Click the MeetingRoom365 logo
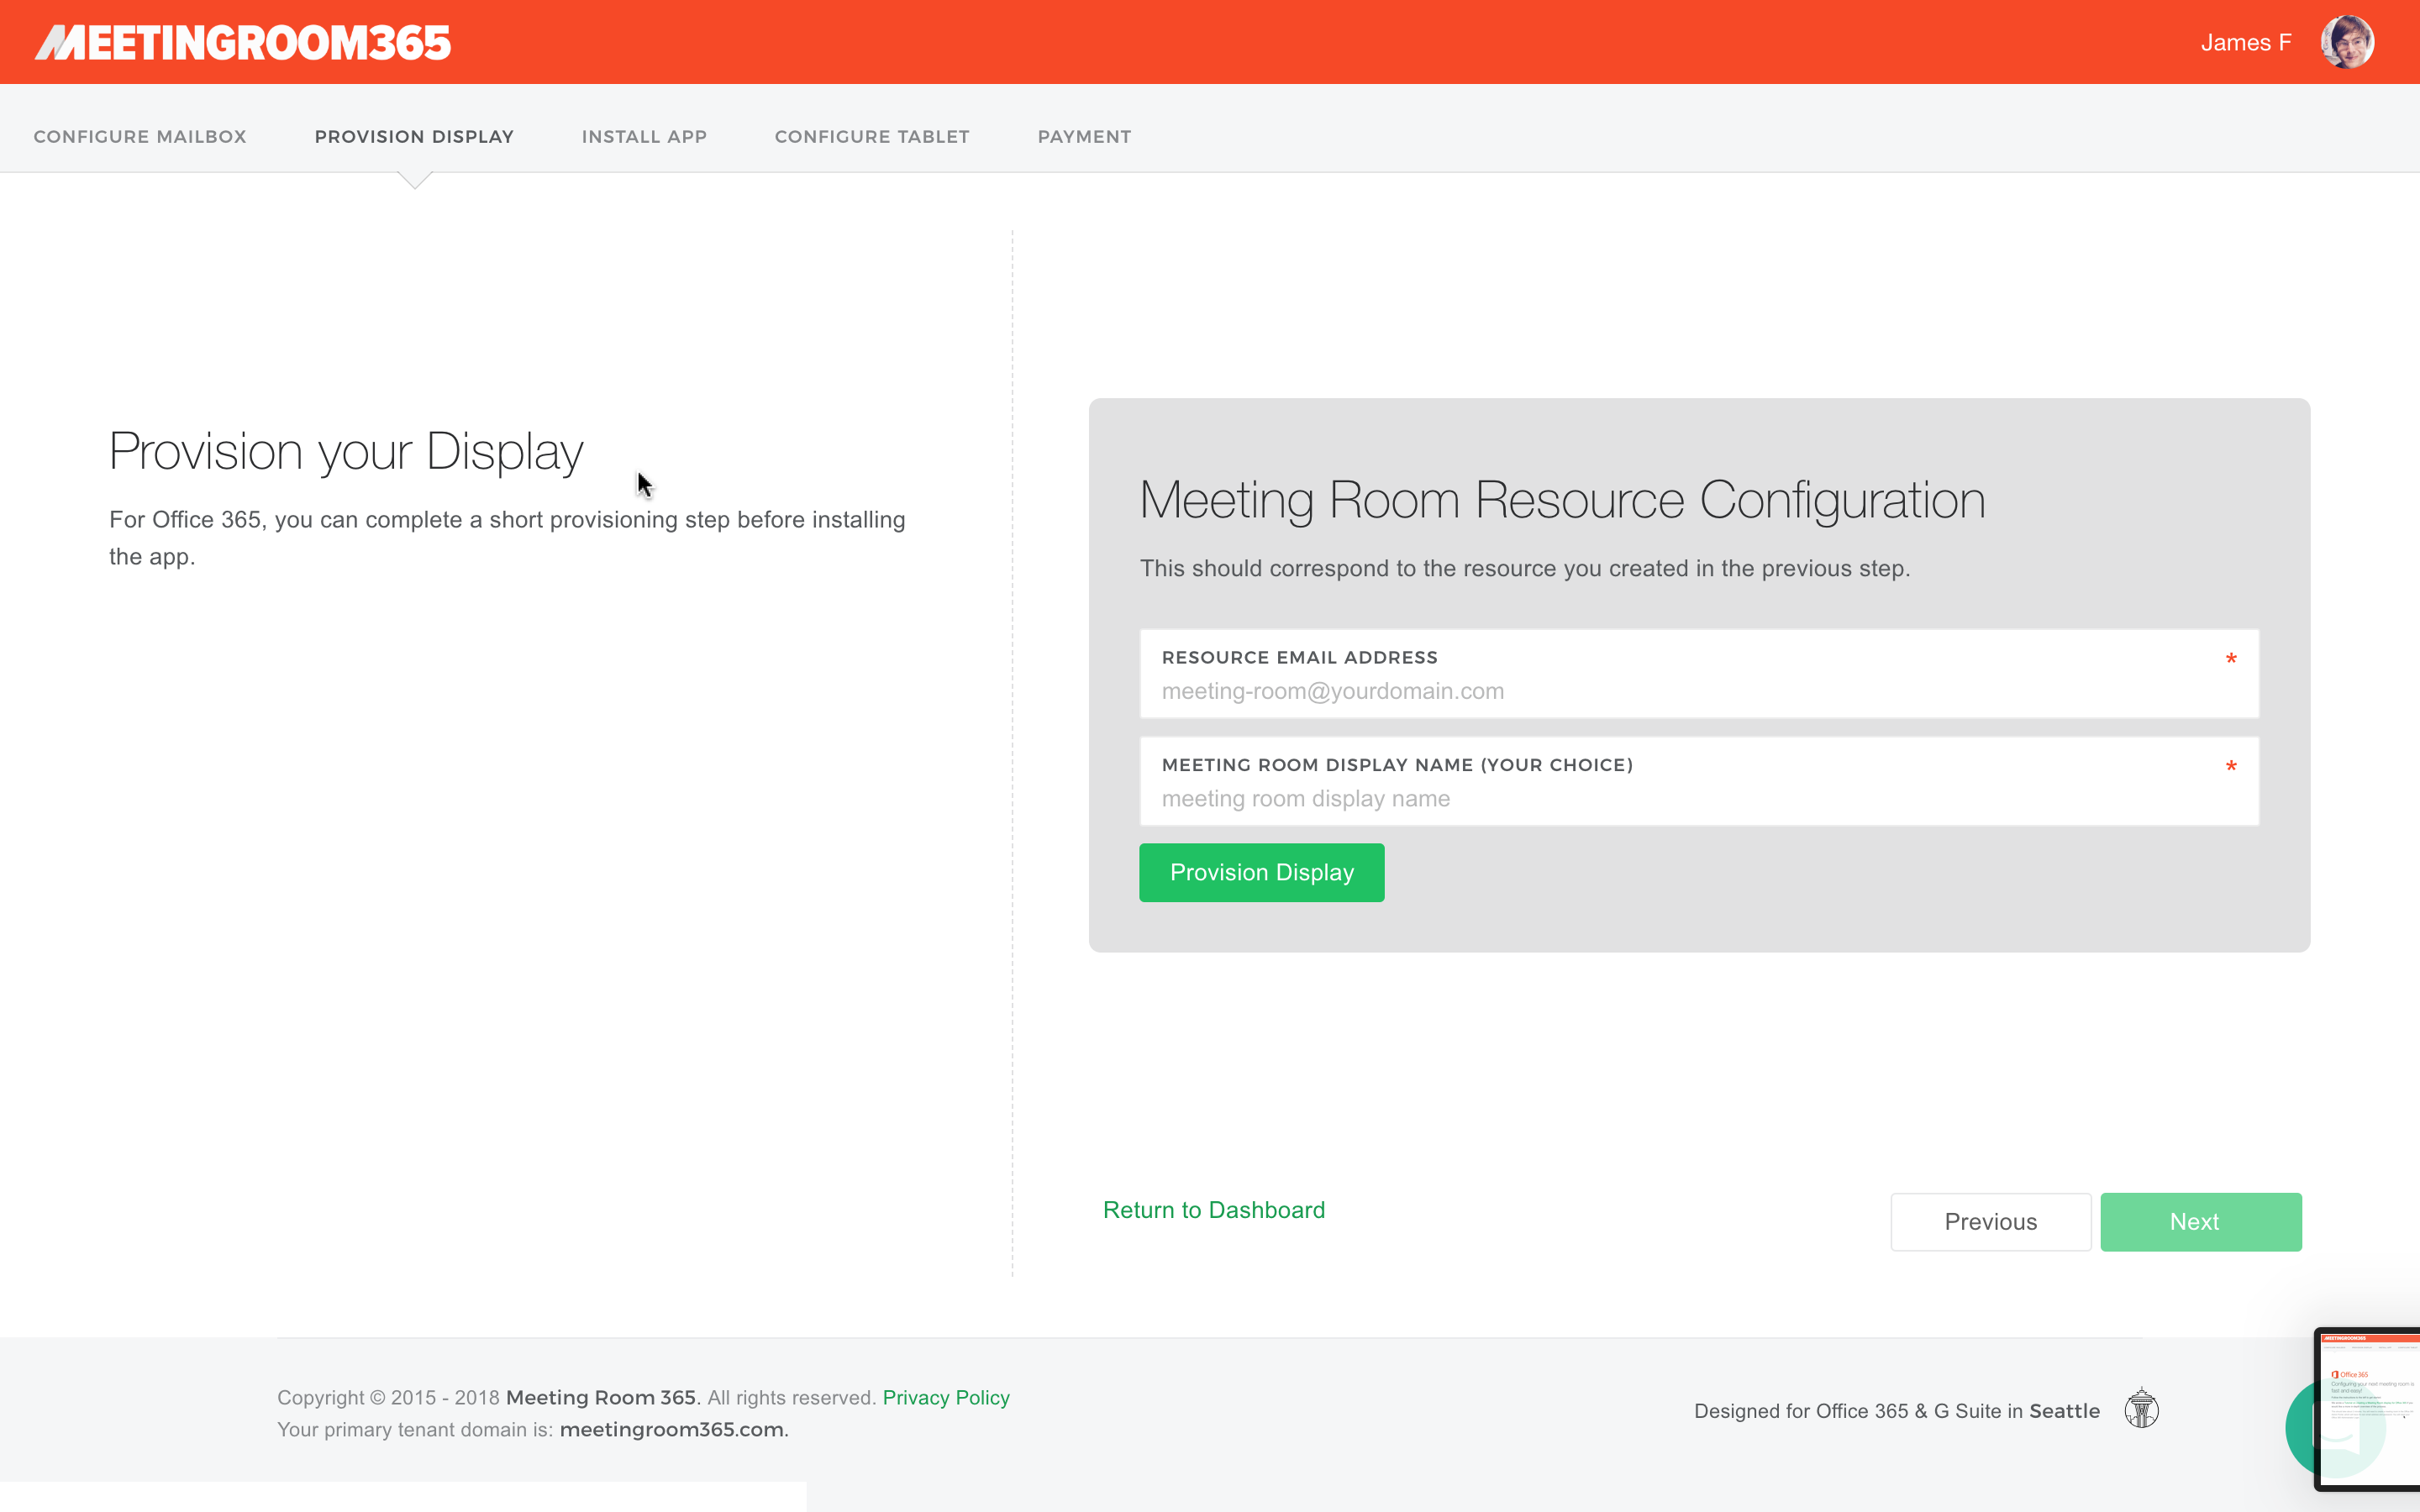Screen dimensions: 2420x1512 243,43
